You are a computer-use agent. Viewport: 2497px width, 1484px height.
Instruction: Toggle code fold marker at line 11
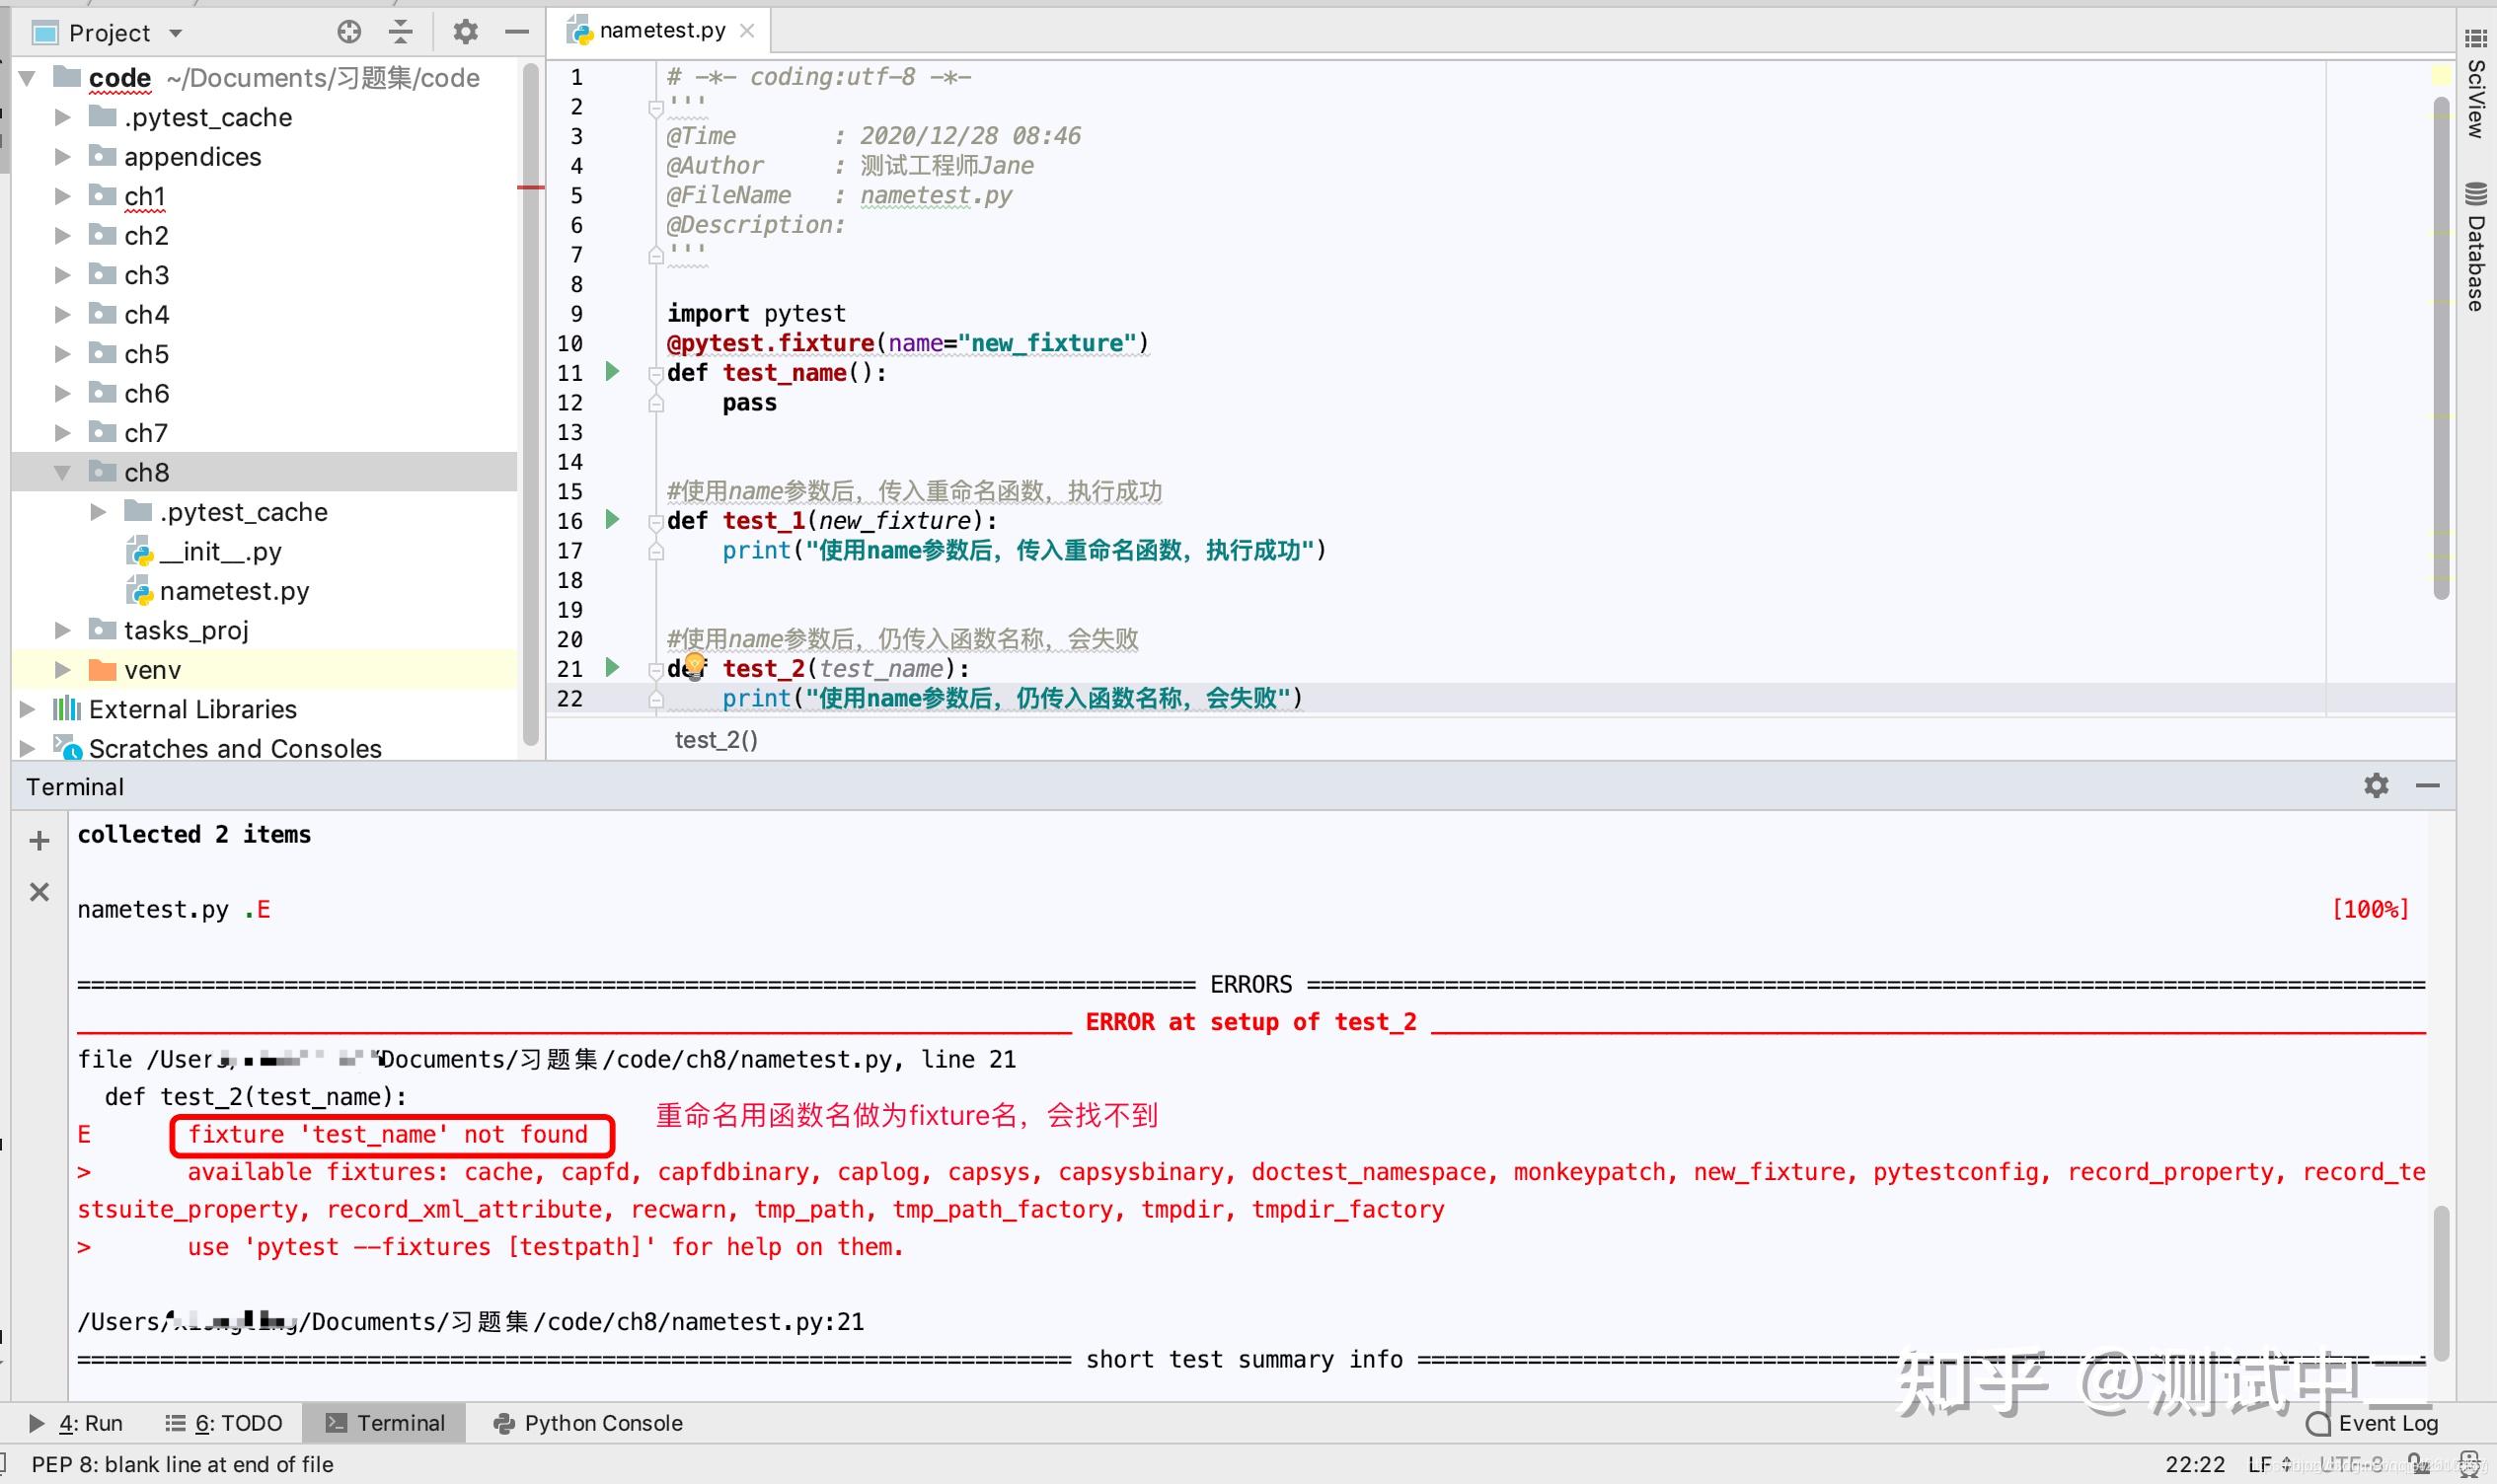656,374
